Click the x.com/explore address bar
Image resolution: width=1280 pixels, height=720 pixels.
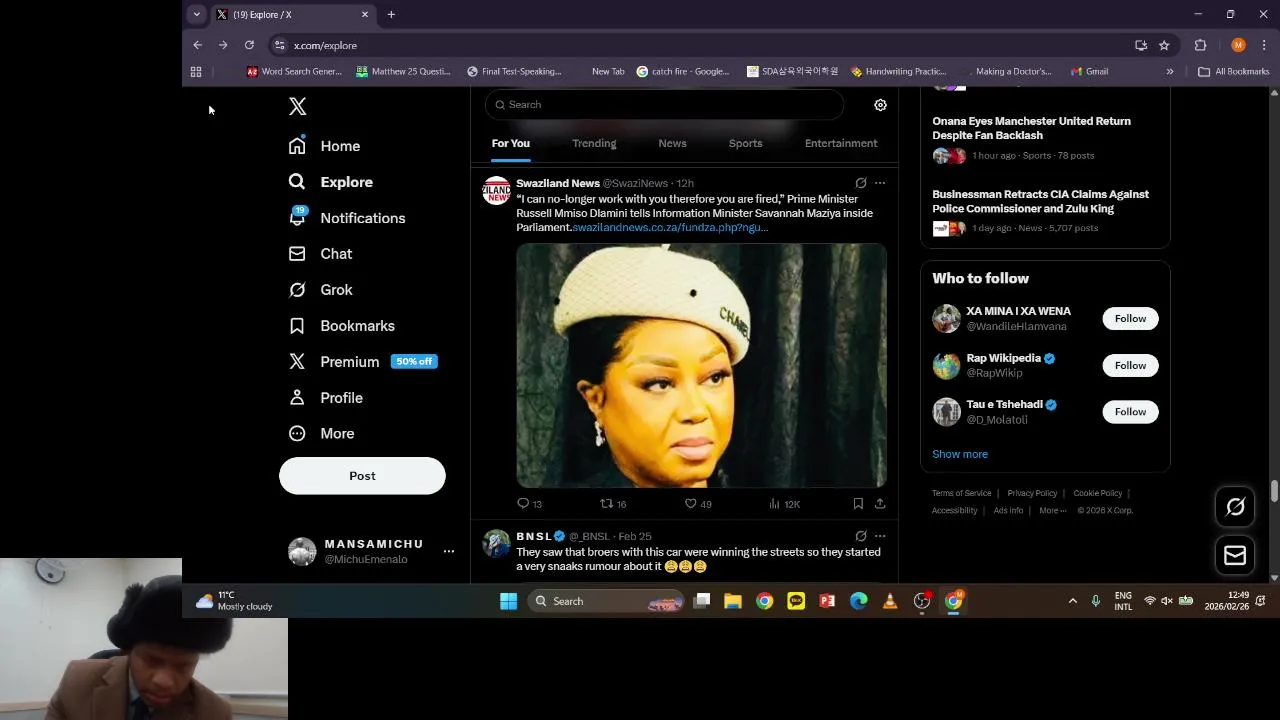click(x=700, y=45)
